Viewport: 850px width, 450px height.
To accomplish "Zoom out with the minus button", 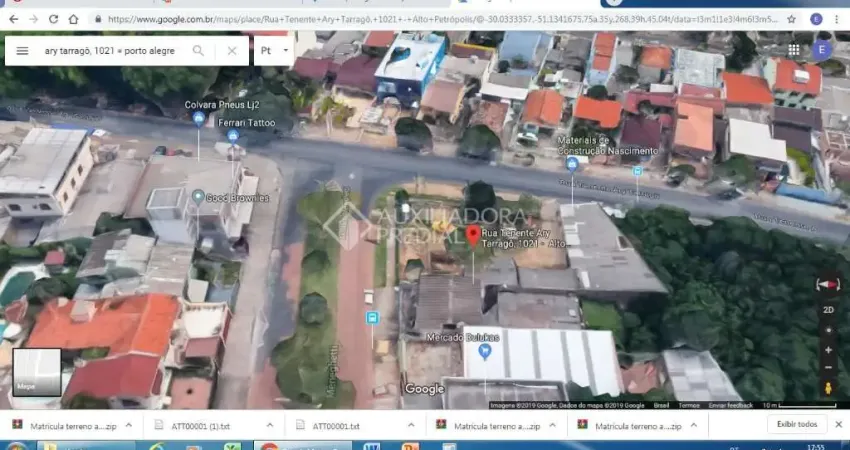I will coord(828,368).
